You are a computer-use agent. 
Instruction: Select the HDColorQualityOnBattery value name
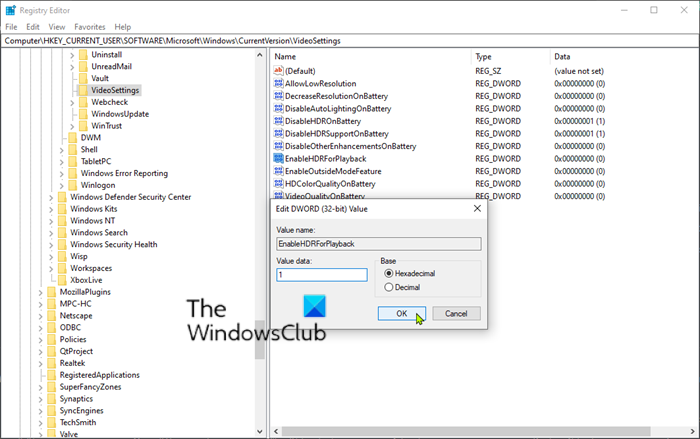[330, 184]
